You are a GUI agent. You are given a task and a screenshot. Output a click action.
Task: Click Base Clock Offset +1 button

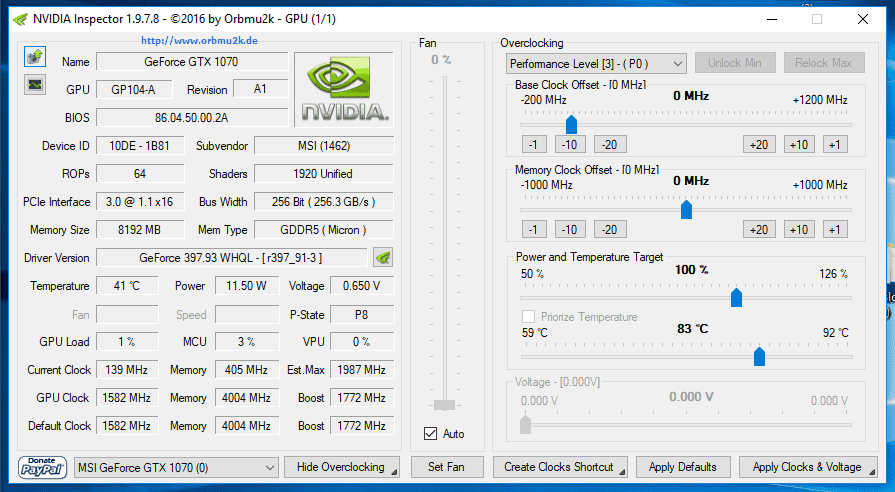tap(835, 144)
